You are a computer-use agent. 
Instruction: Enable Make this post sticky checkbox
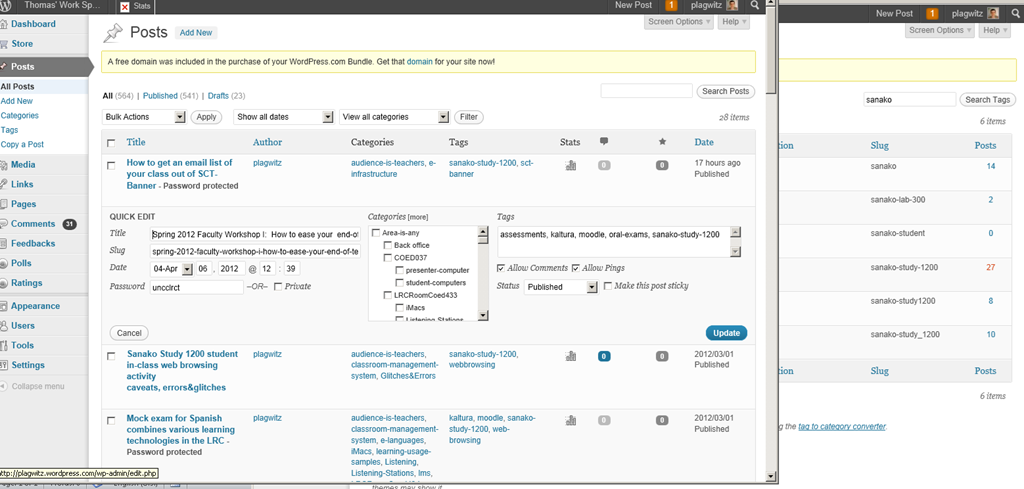607,287
